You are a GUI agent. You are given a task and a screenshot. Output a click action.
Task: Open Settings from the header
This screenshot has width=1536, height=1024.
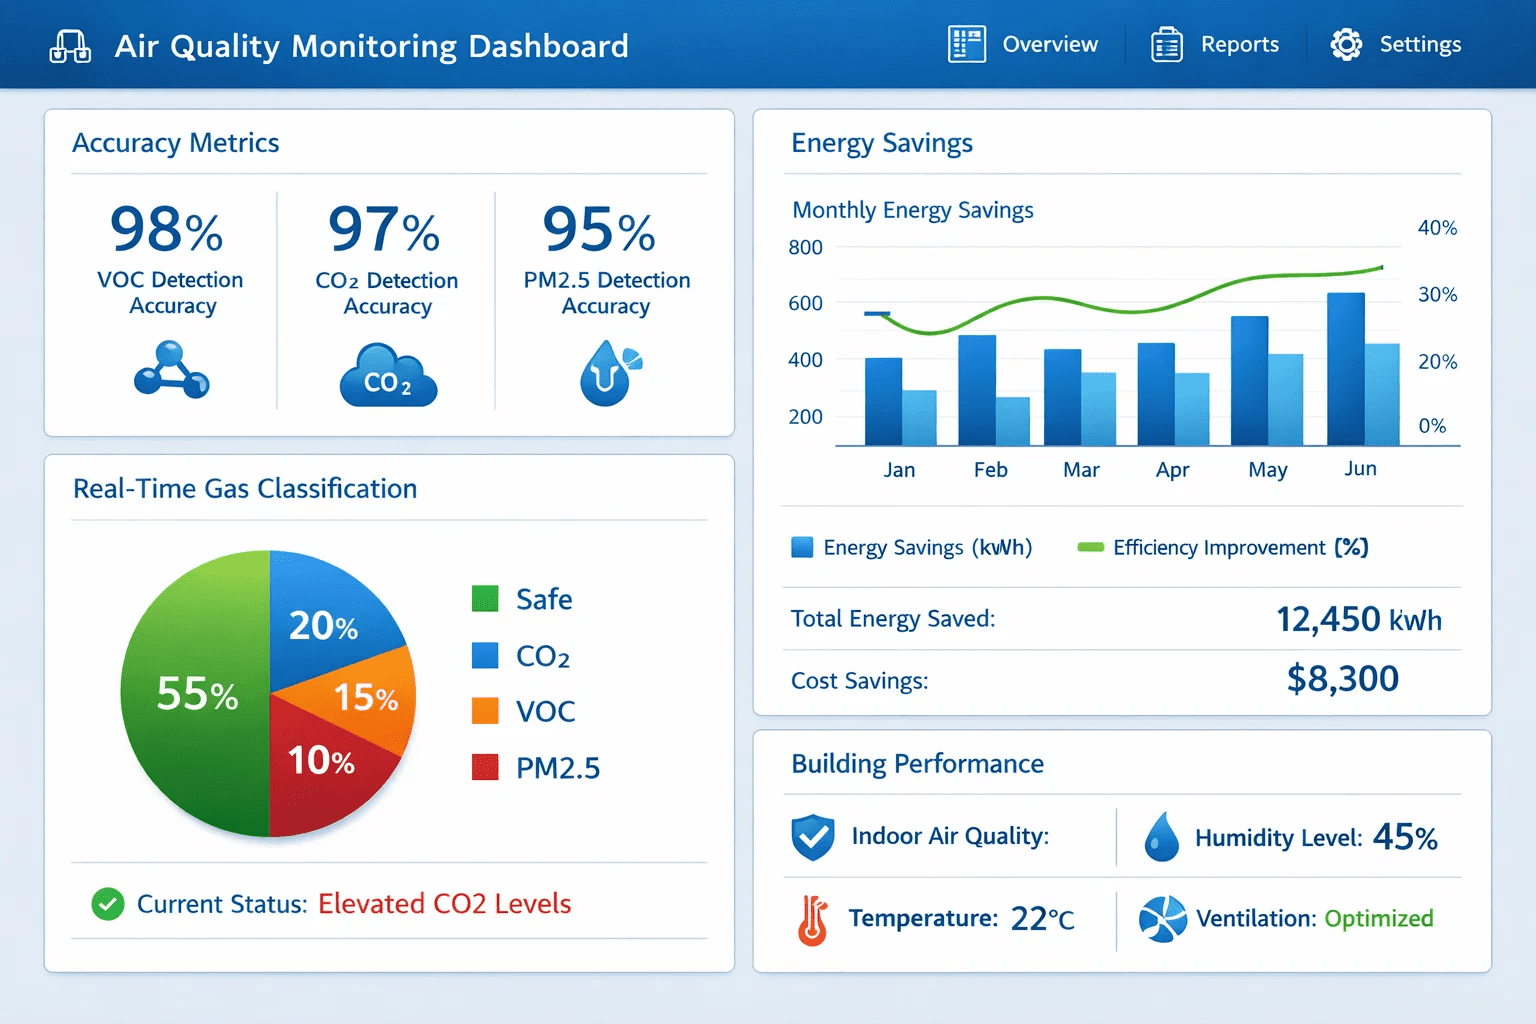coord(1395,44)
